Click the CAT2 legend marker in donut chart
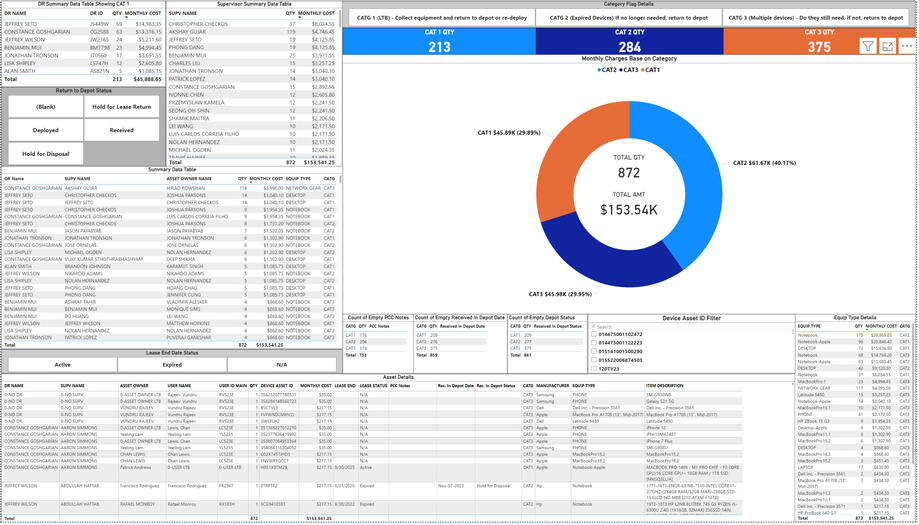The height and width of the screenshot is (525, 919). 599,70
